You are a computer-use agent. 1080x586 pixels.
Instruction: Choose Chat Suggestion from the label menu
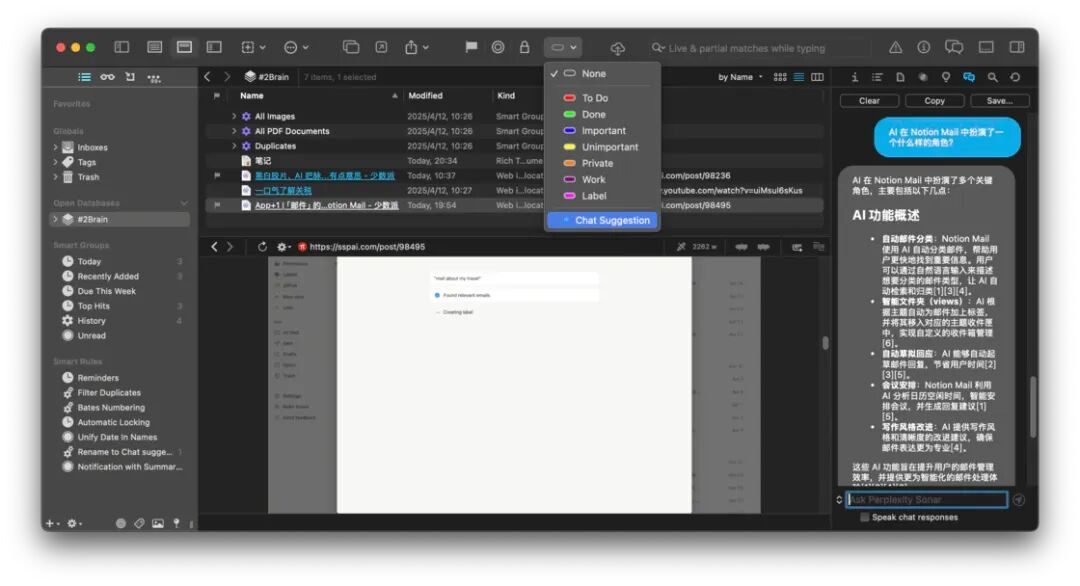pos(603,220)
